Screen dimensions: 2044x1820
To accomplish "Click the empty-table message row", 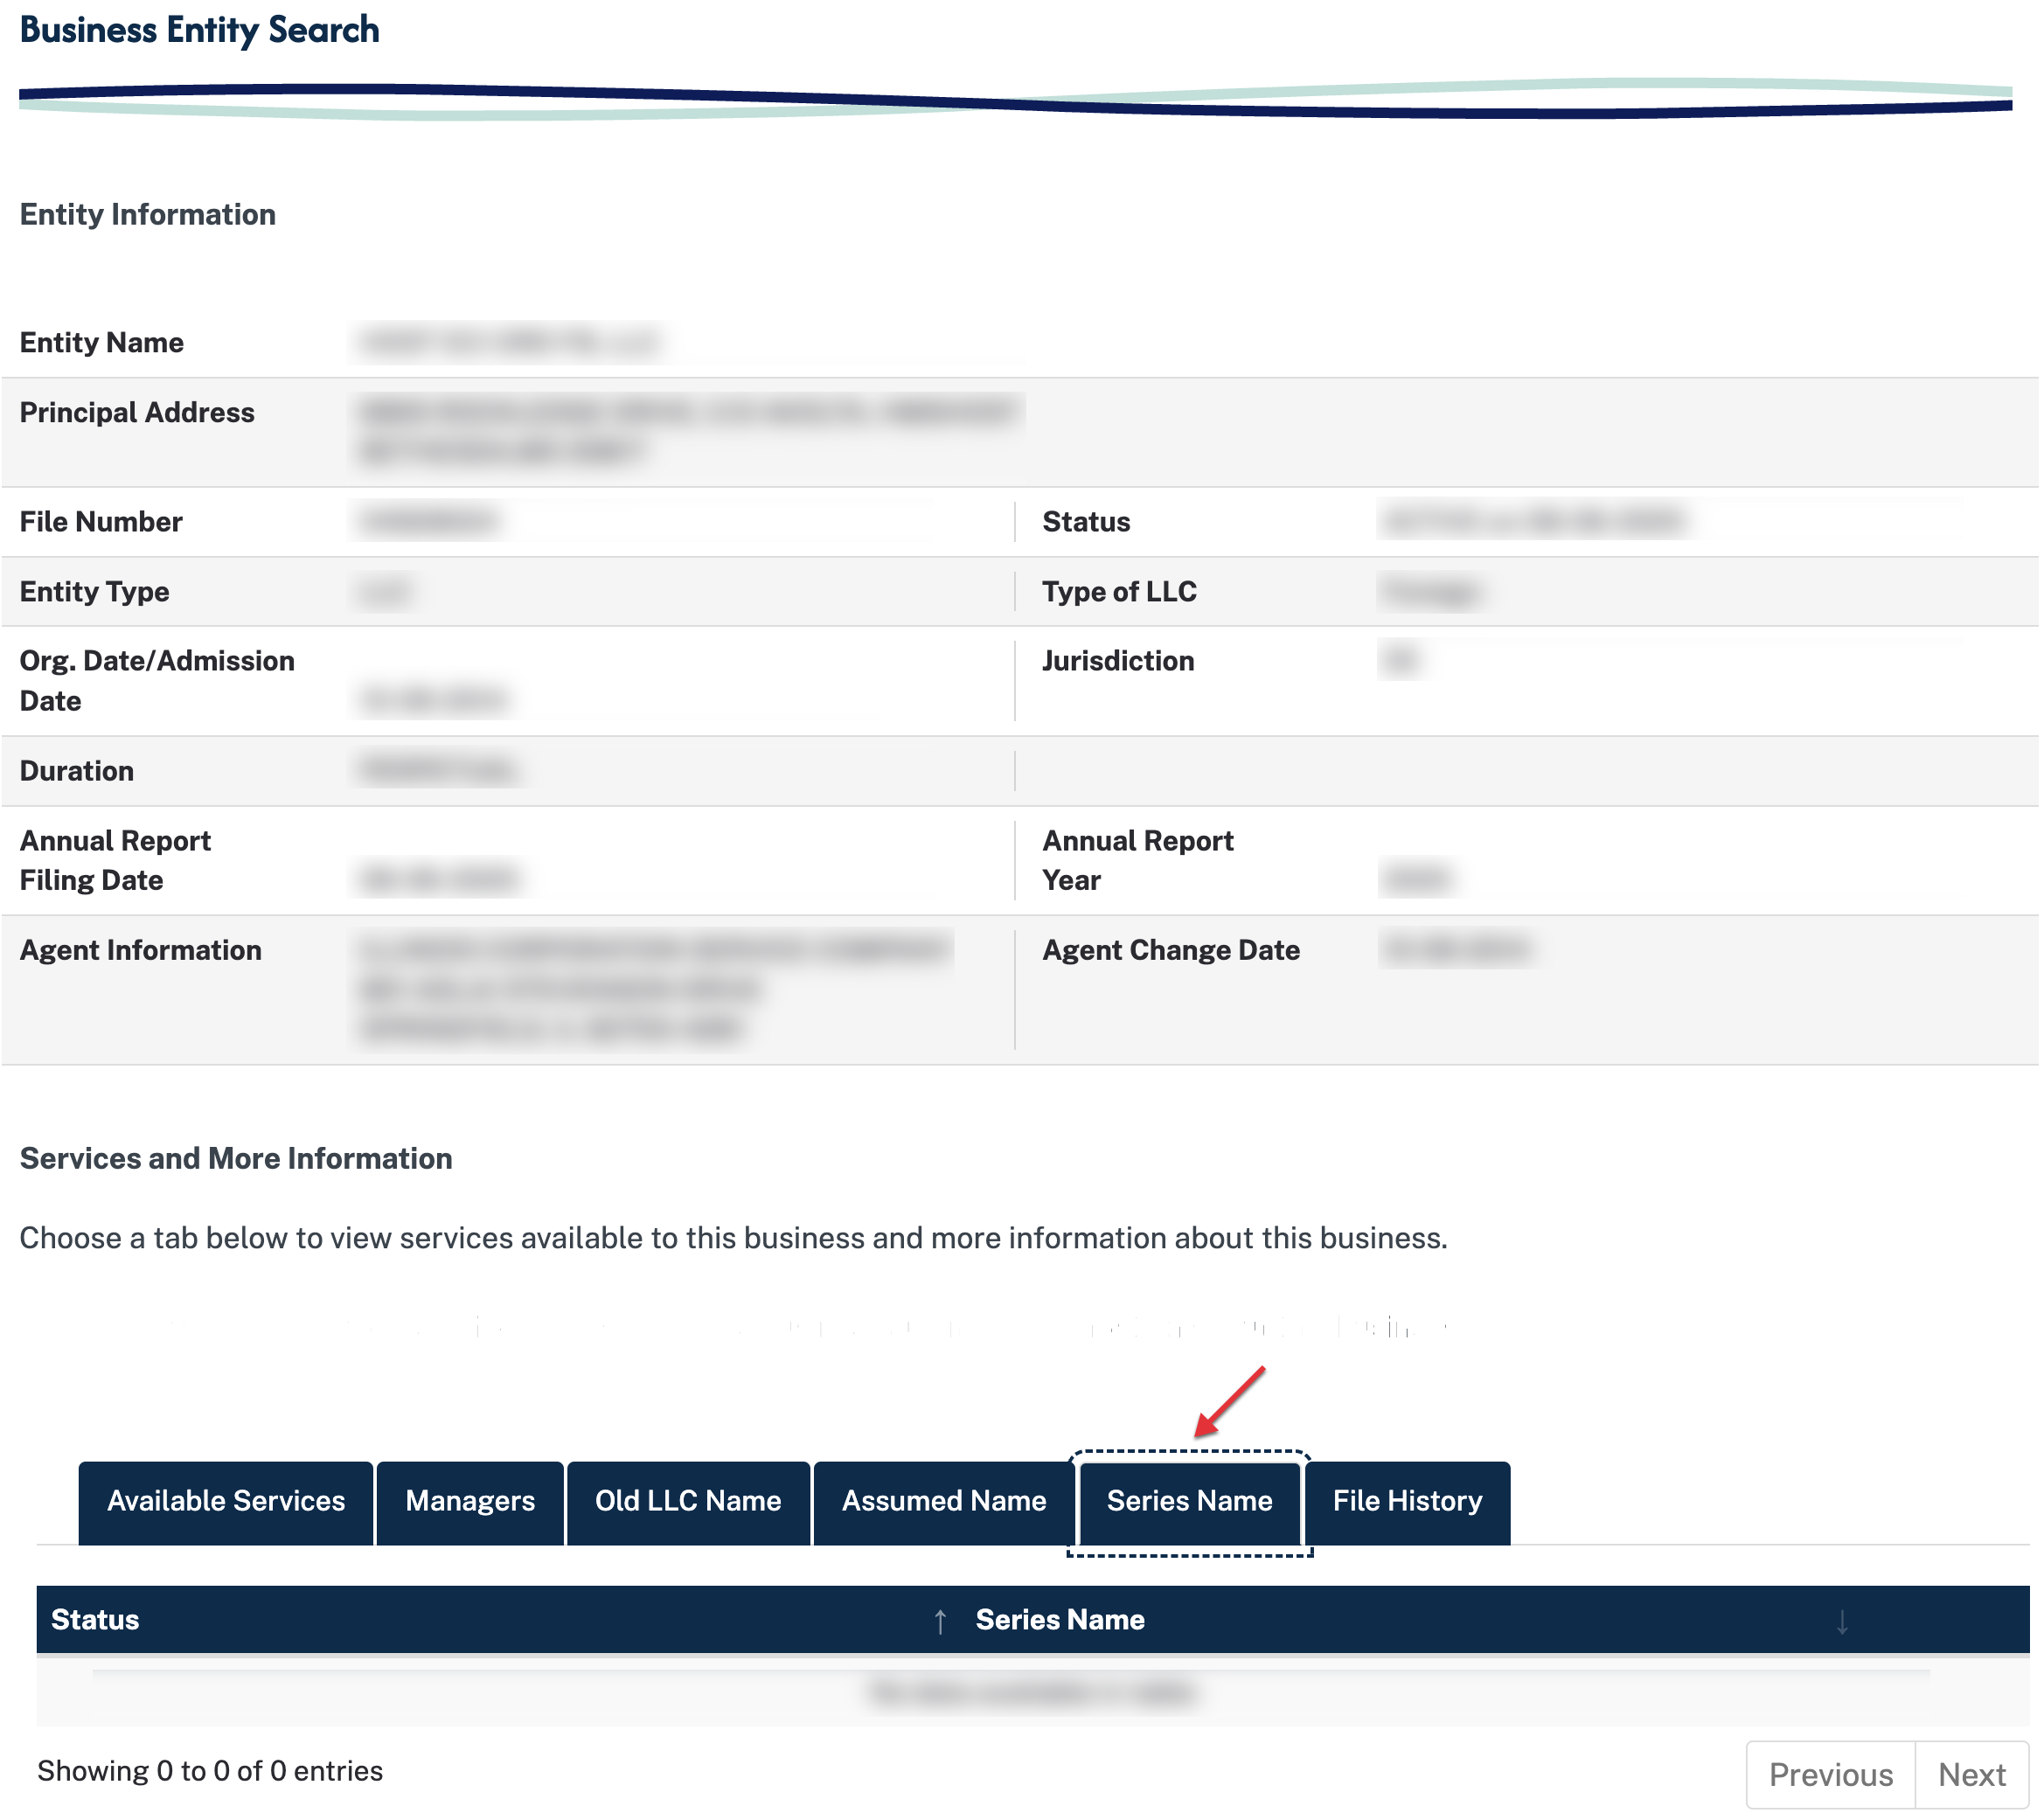I will 1032,1693.
